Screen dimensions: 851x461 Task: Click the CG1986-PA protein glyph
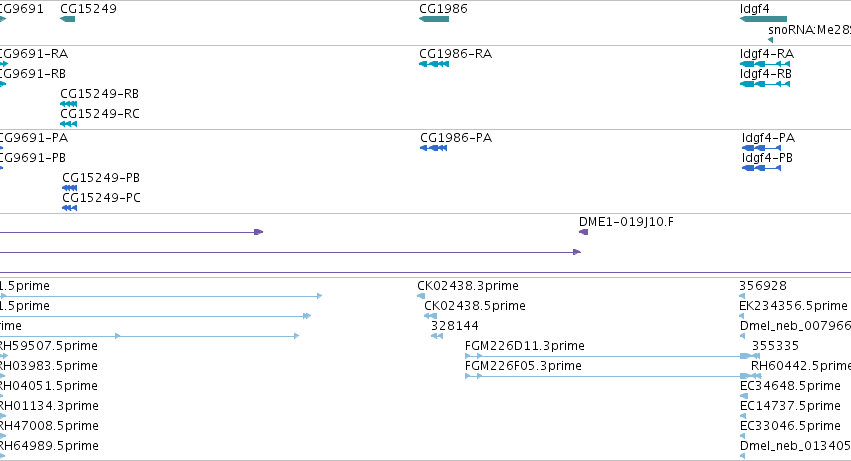click(433, 148)
